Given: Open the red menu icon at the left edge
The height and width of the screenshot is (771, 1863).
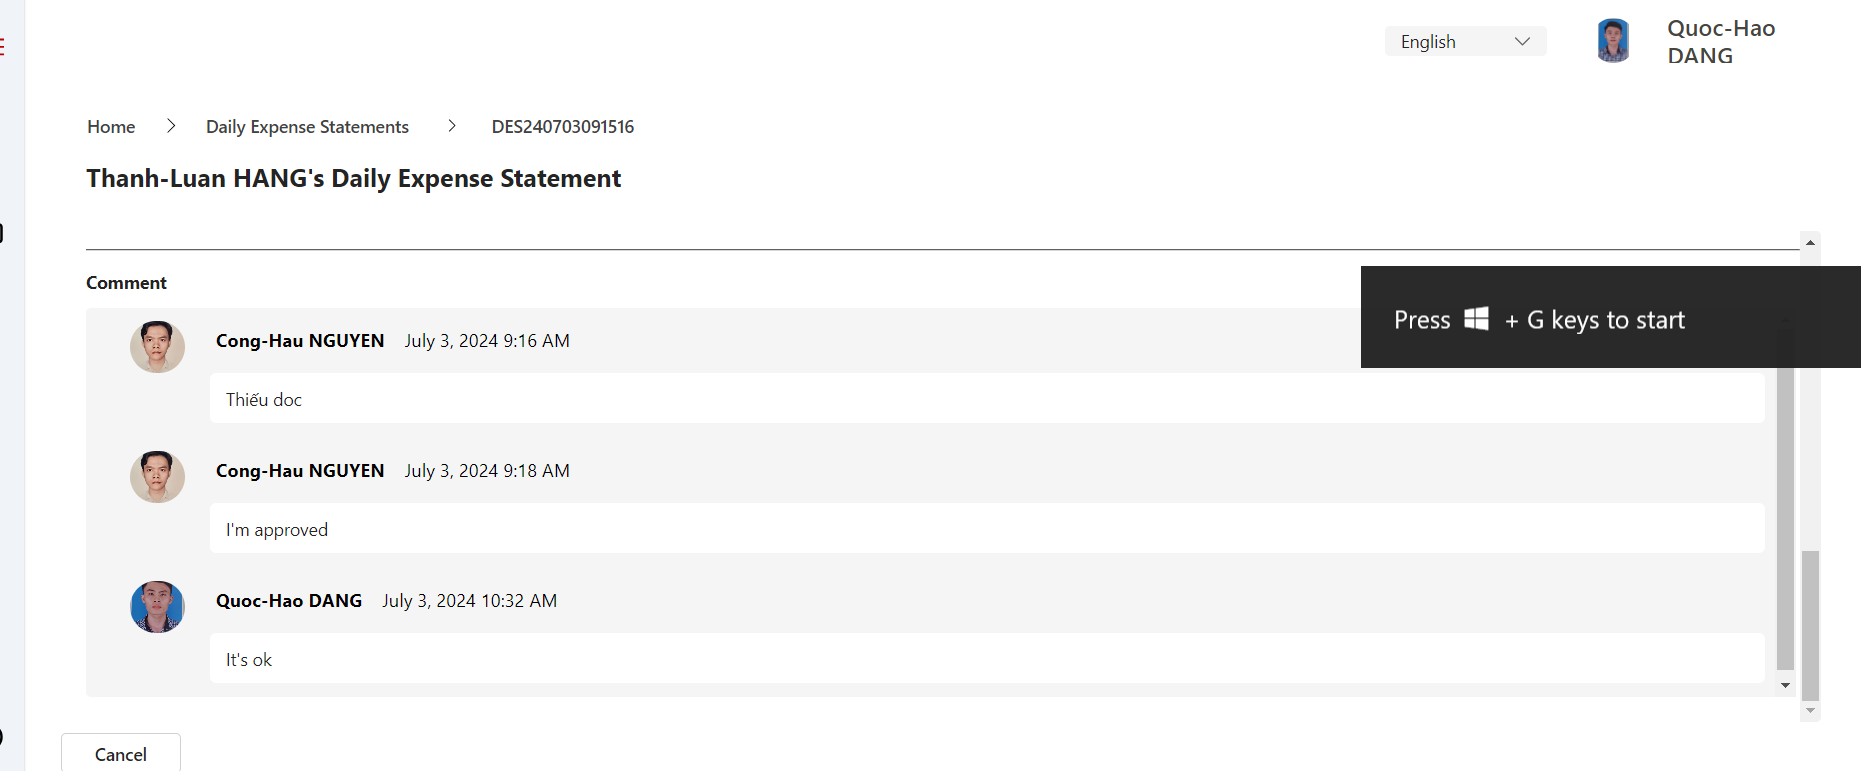Looking at the screenshot, I should pyautogui.click(x=3, y=46).
